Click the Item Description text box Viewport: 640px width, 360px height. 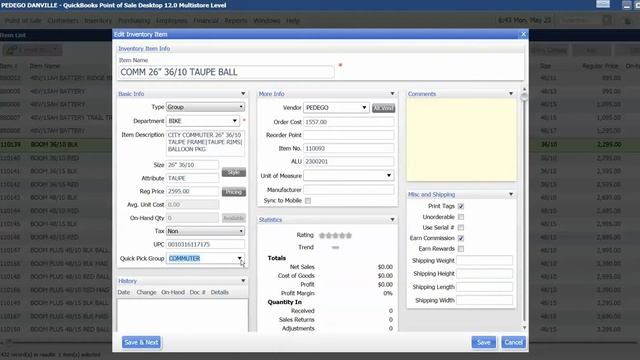coord(205,142)
